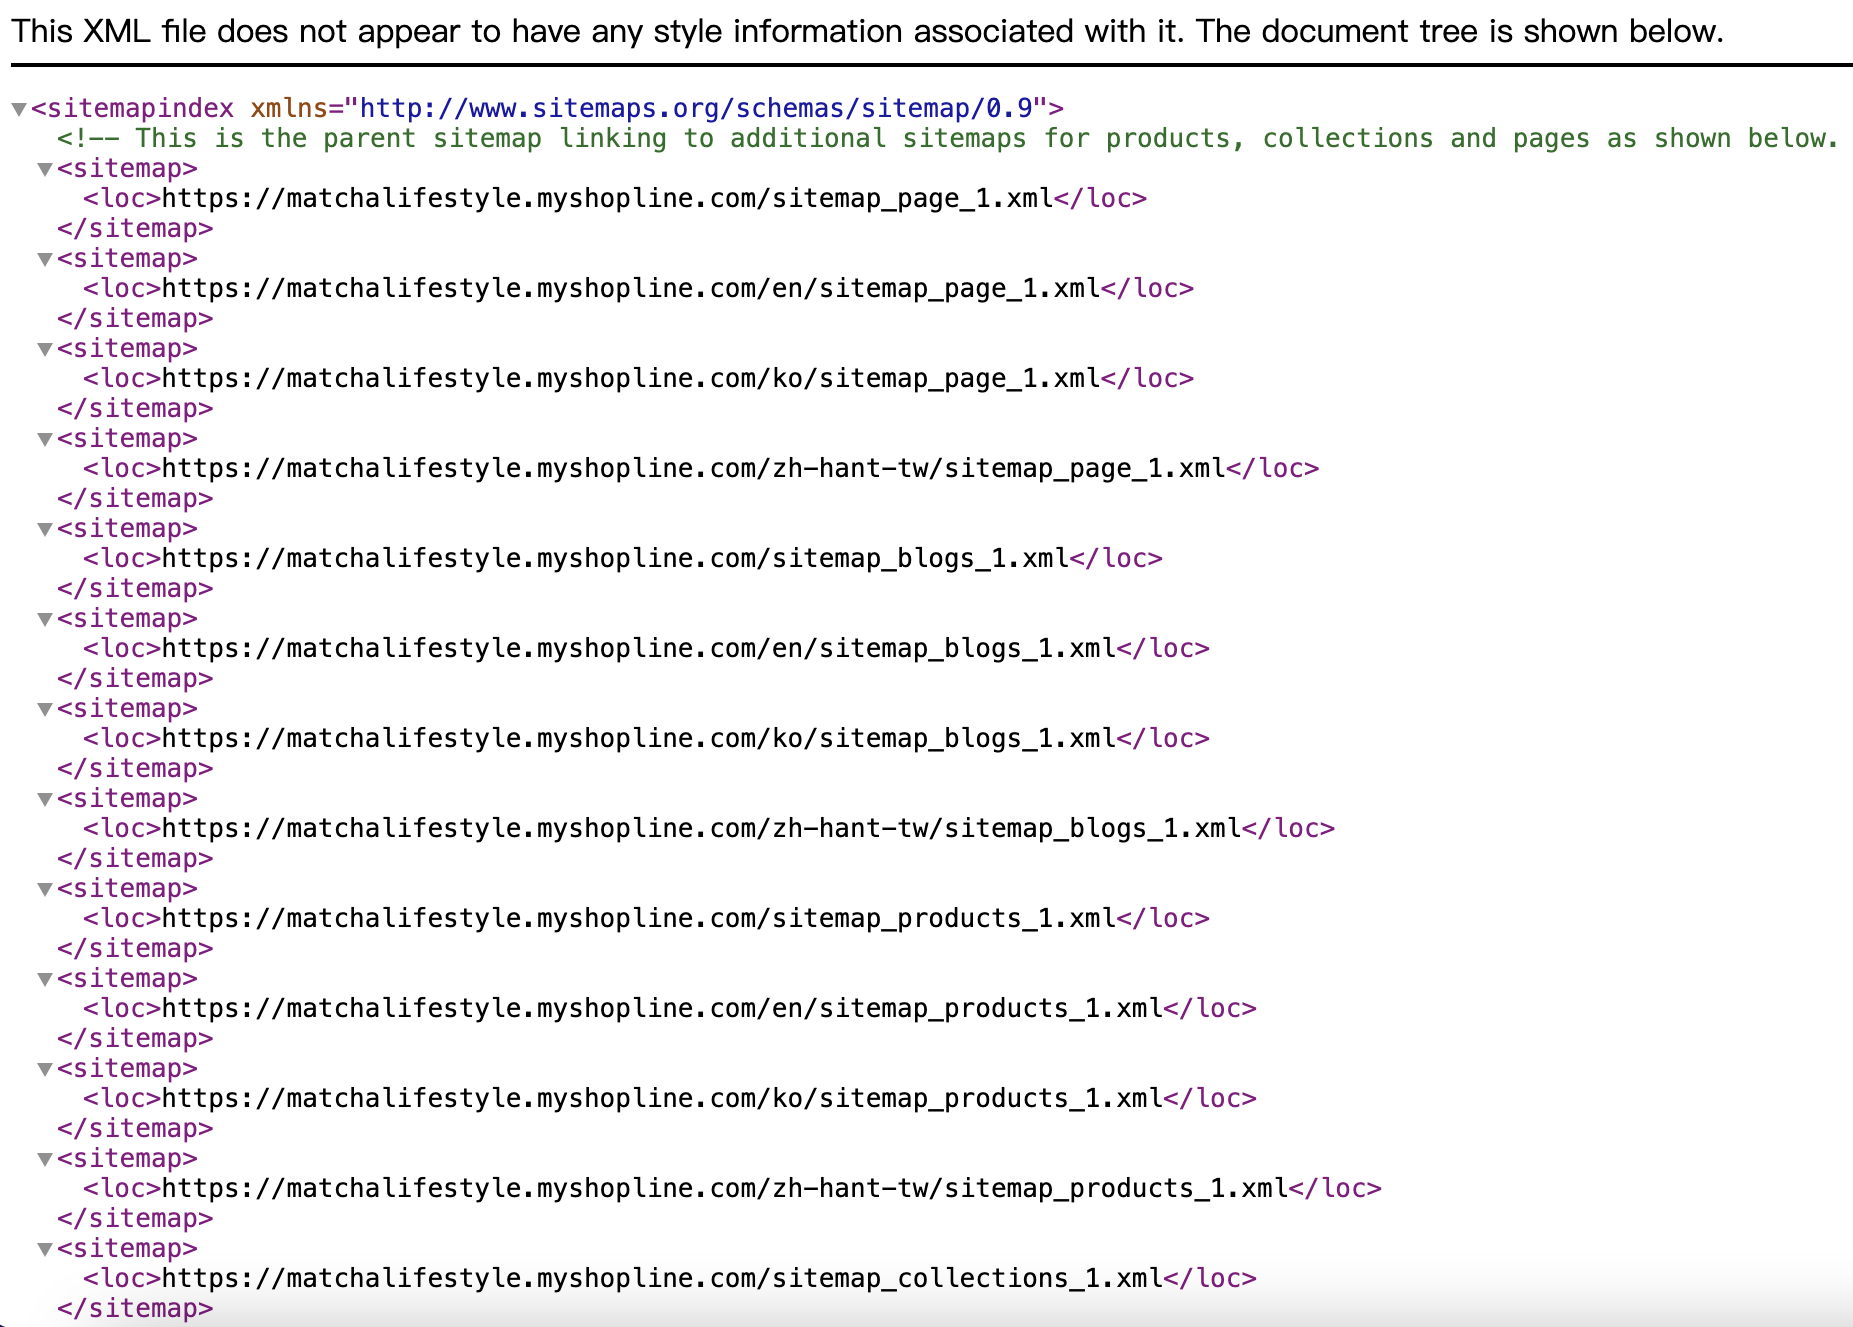1853x1327 pixels.
Task: Collapse sitemap node containing ko/sitemap_products_1.xml
Action: click(45, 1069)
